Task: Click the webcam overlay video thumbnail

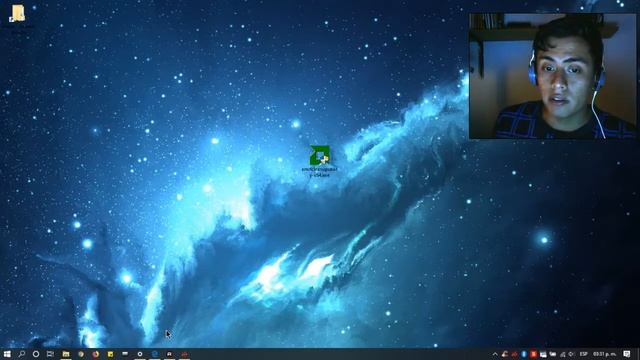Action: pyautogui.click(x=552, y=76)
